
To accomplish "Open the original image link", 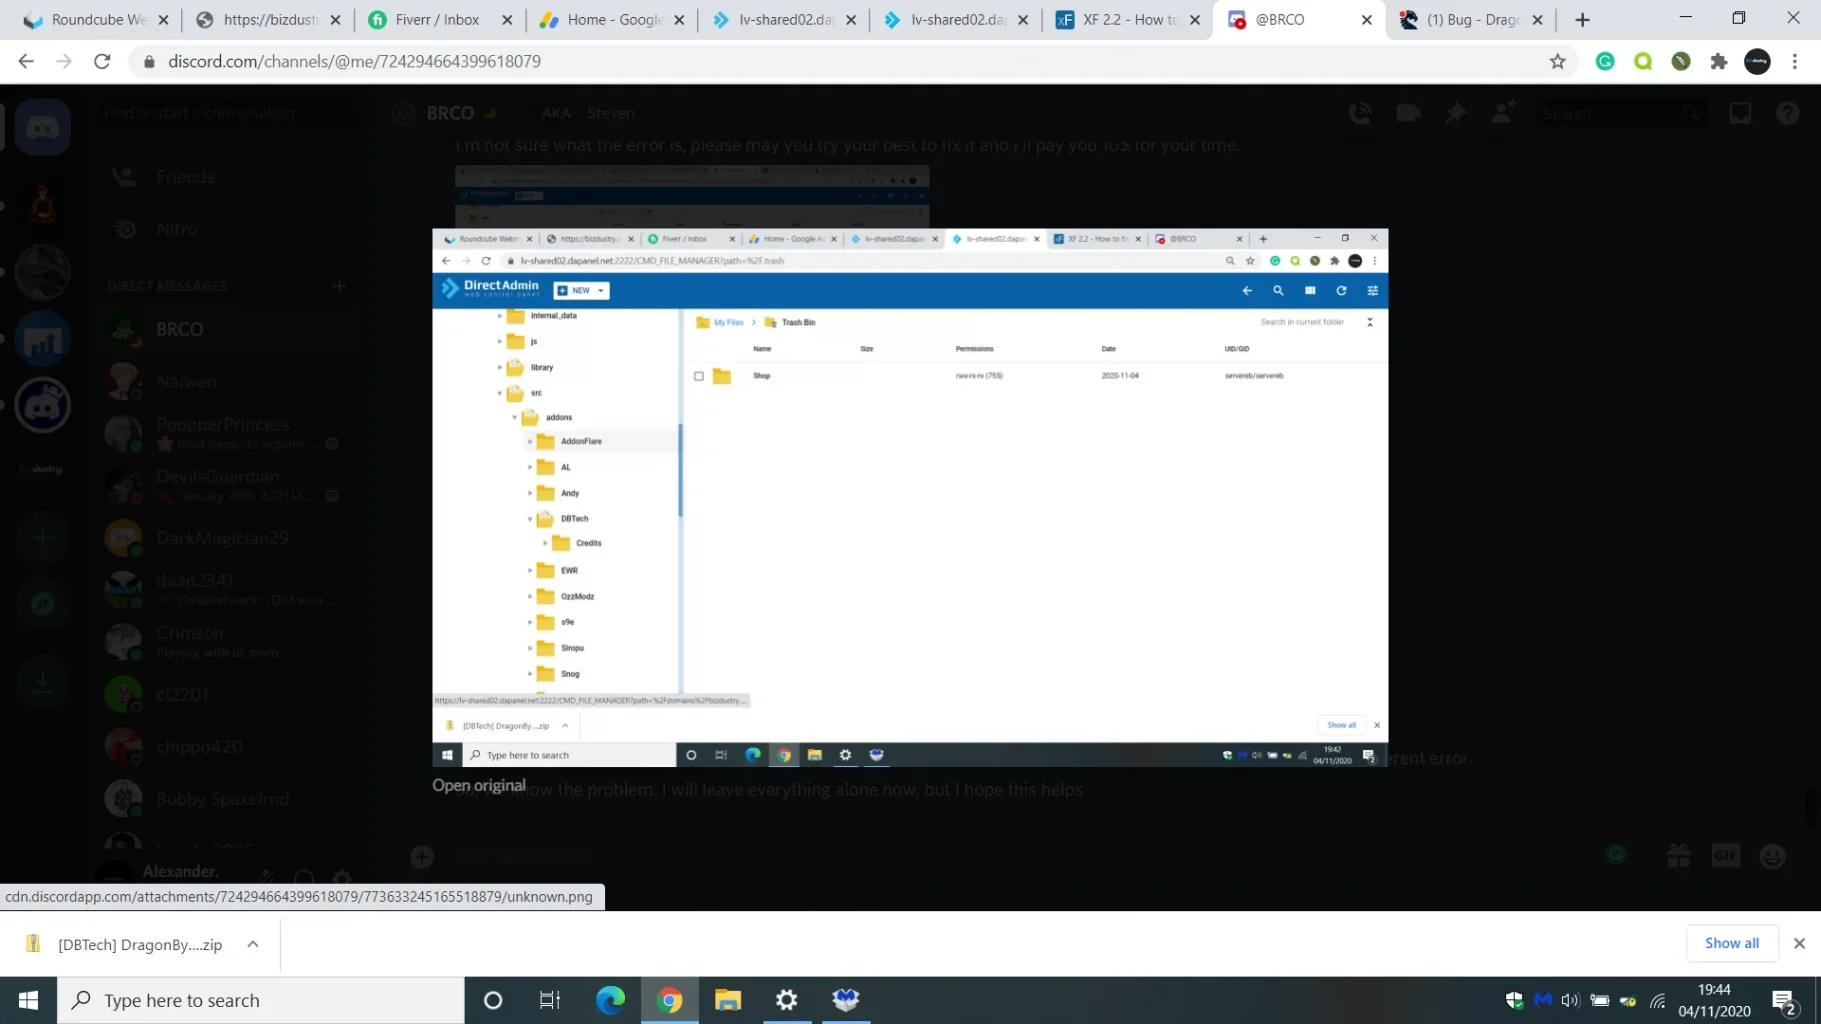I will tap(479, 785).
